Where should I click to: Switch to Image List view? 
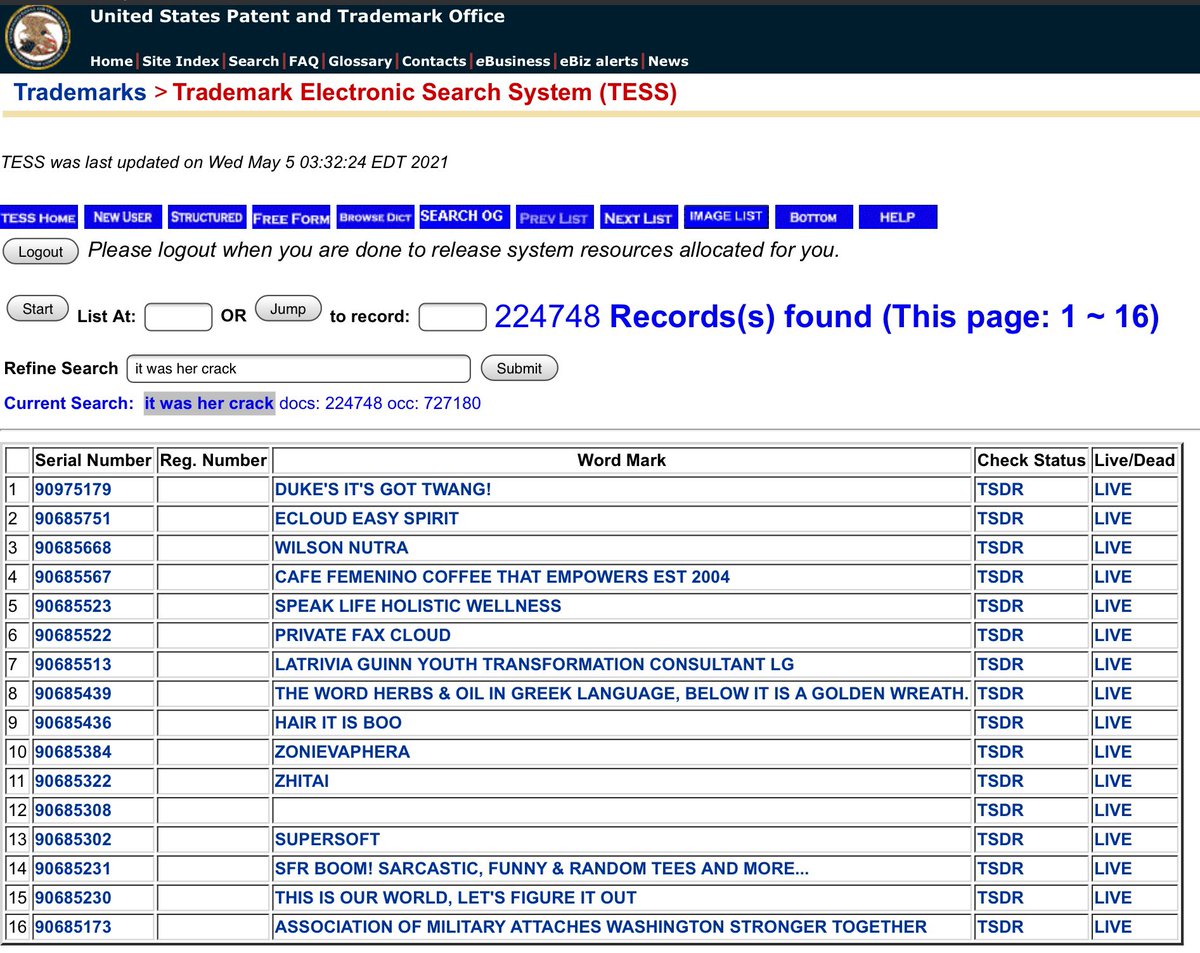click(726, 217)
